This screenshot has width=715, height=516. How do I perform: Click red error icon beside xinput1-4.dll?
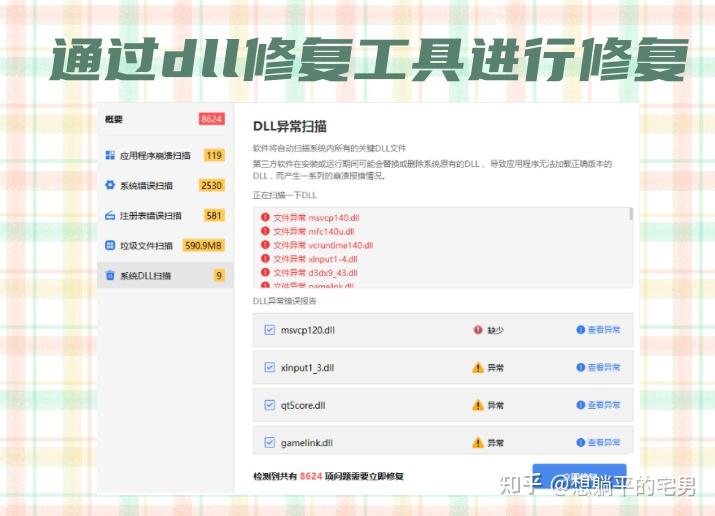point(265,258)
